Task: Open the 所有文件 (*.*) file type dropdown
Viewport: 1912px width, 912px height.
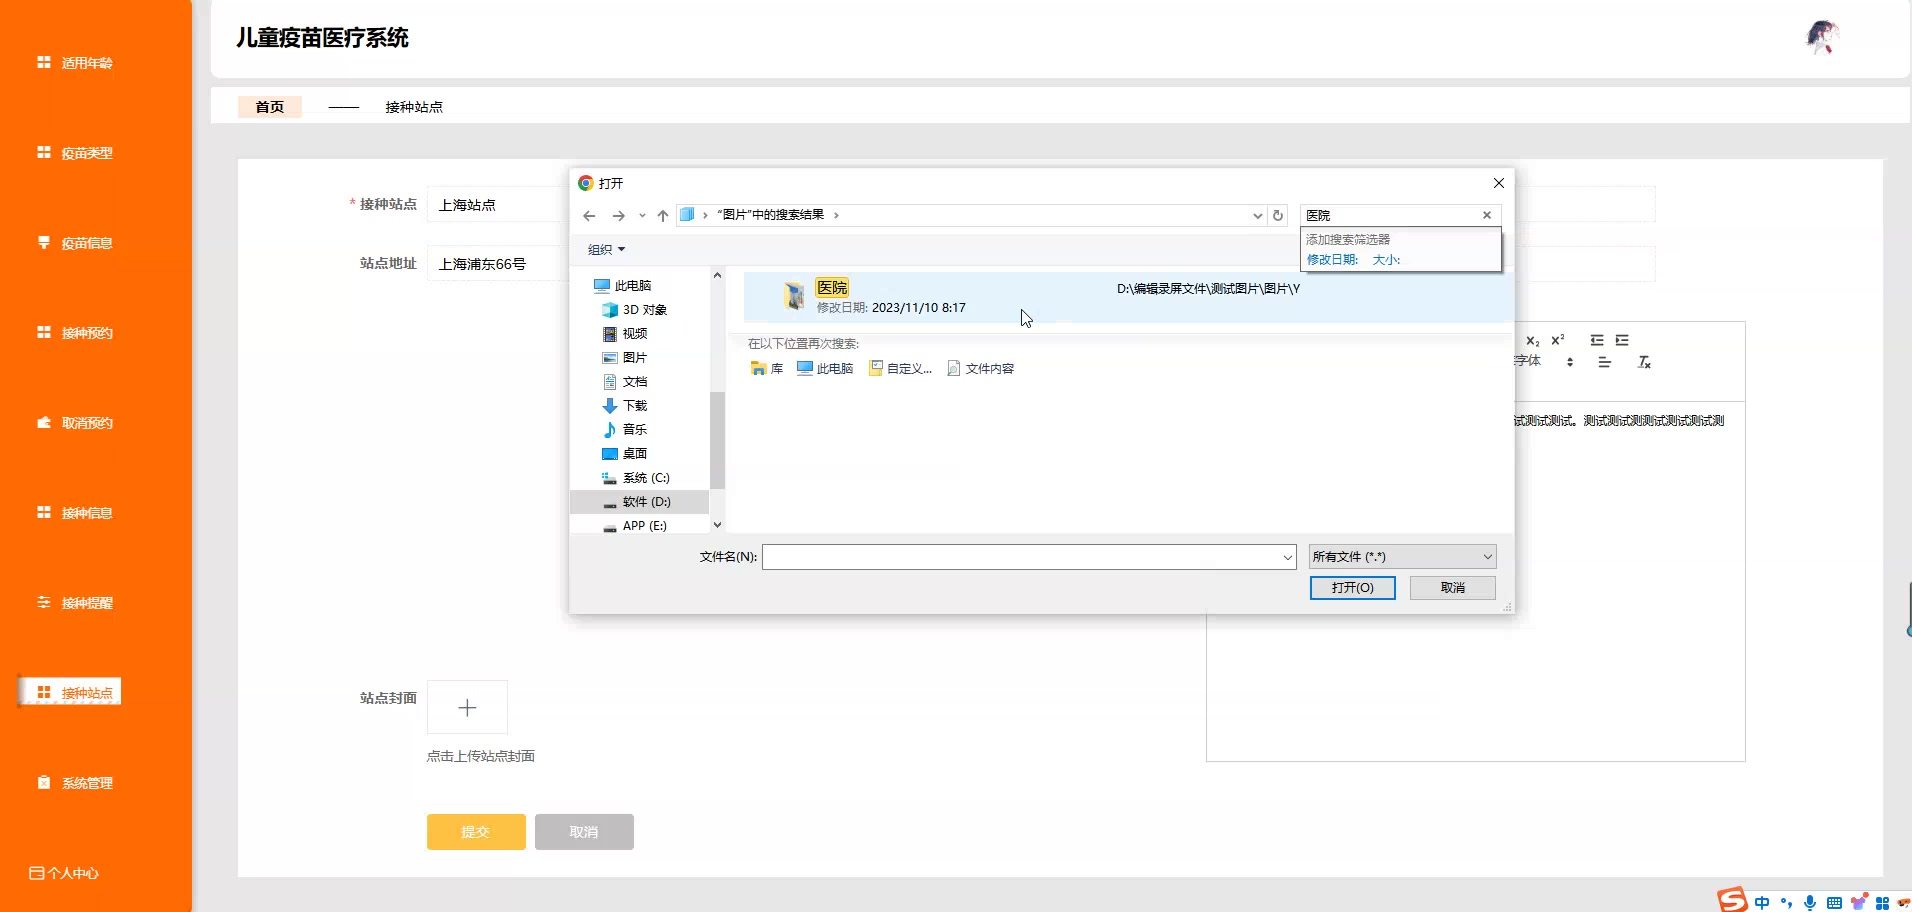Action: click(1402, 557)
